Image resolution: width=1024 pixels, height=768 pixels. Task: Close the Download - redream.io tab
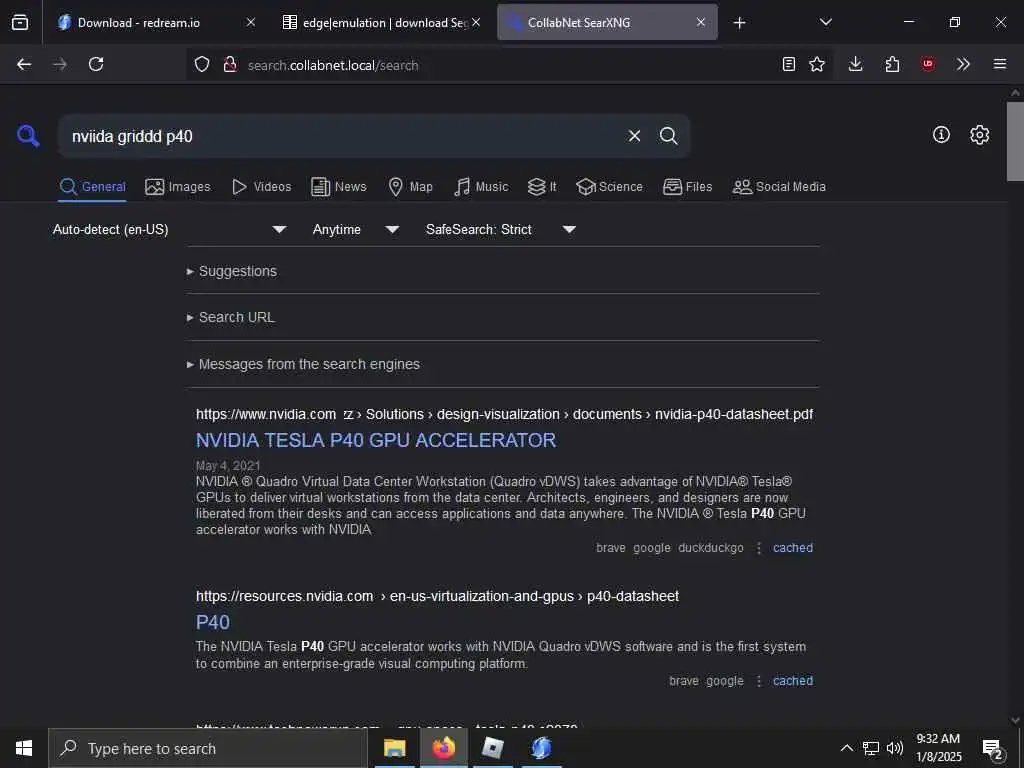pos(251,22)
